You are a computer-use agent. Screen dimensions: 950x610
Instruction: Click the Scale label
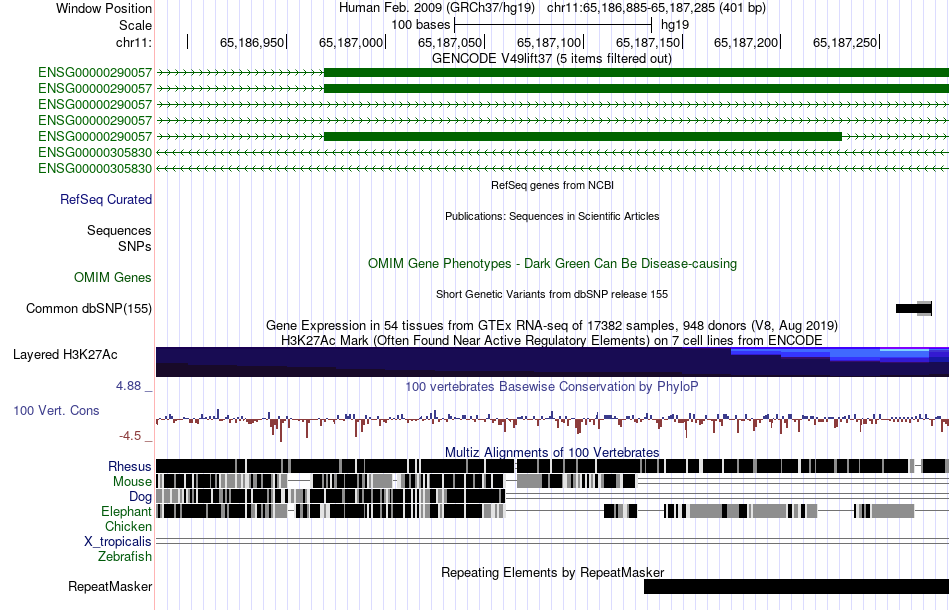pyautogui.click(x=135, y=25)
